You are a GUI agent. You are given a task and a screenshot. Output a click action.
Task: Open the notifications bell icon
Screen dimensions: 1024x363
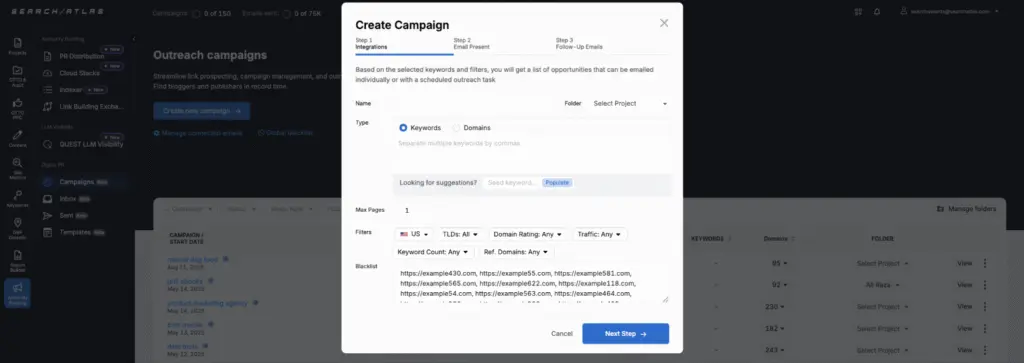pos(876,11)
